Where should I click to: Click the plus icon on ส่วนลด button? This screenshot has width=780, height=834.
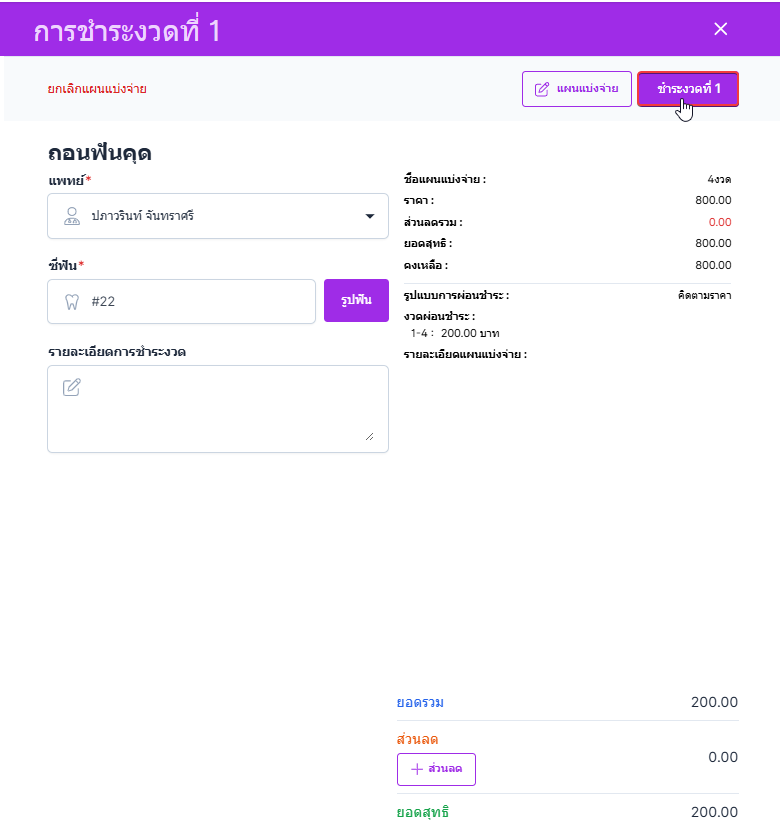tap(417, 769)
